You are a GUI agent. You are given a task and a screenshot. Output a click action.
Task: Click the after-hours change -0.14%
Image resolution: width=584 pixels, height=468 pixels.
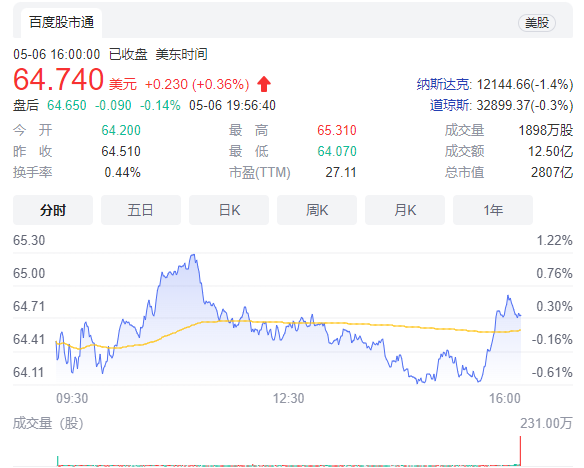[160, 105]
